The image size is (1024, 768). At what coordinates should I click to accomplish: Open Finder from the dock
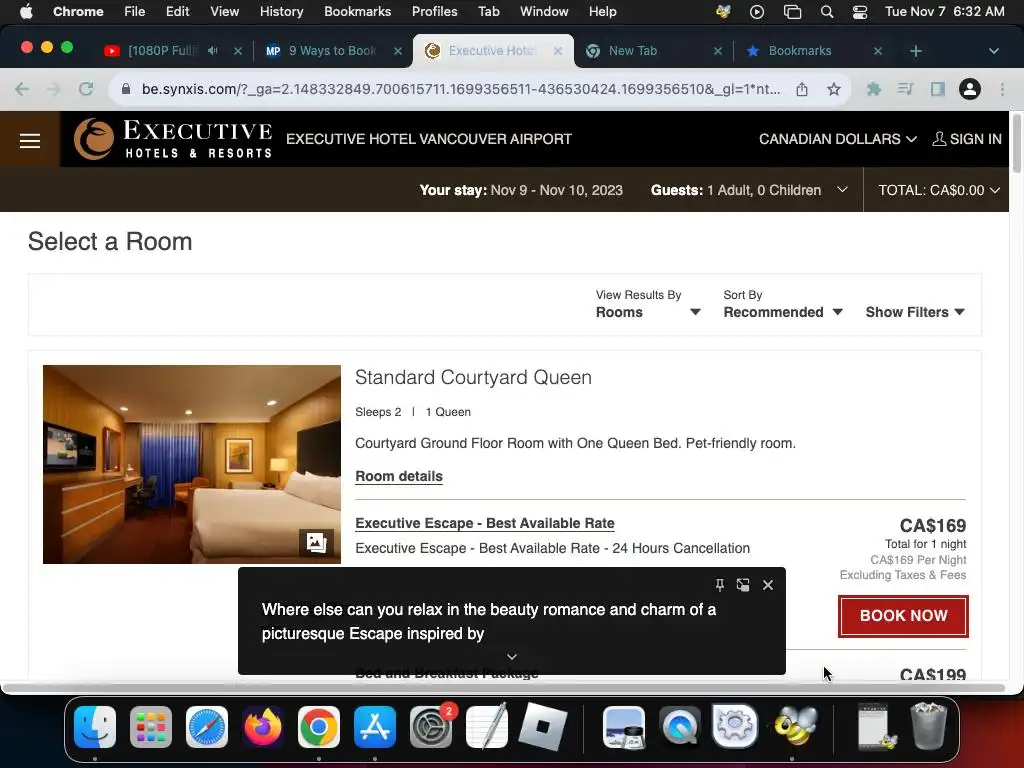95,727
